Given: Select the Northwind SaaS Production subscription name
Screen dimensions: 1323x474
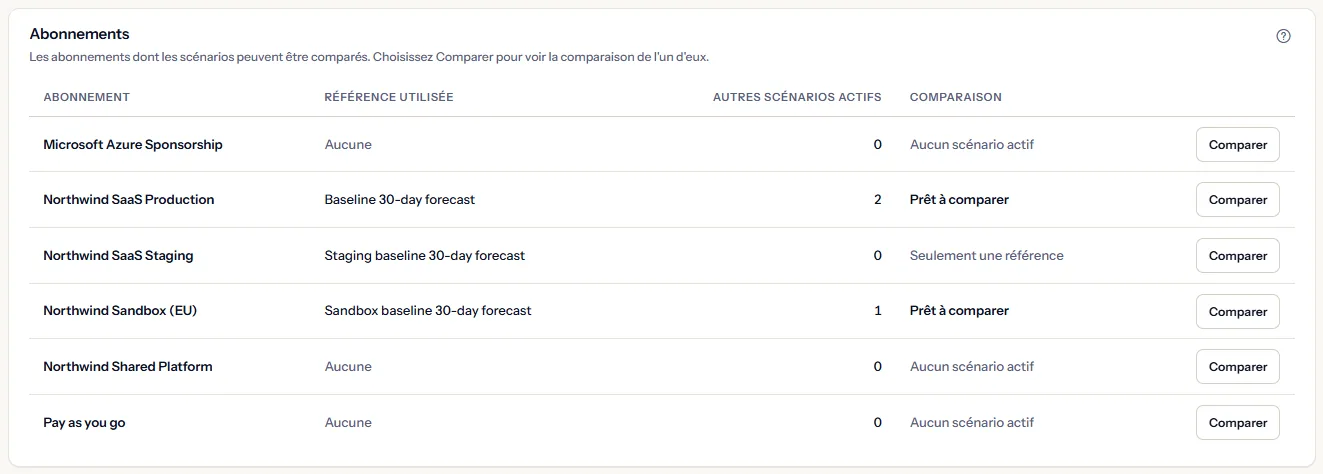Looking at the screenshot, I should pos(129,200).
